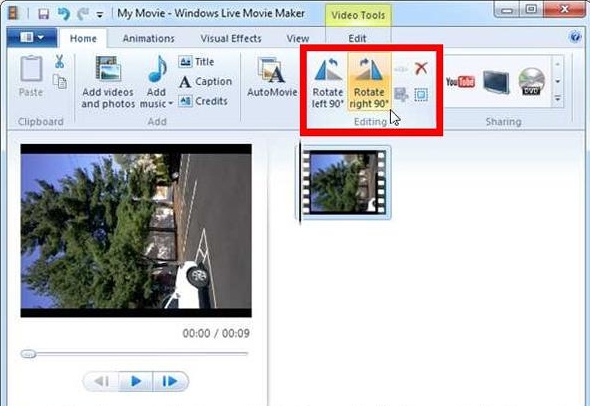
Task: Undo the last action
Action: click(64, 14)
